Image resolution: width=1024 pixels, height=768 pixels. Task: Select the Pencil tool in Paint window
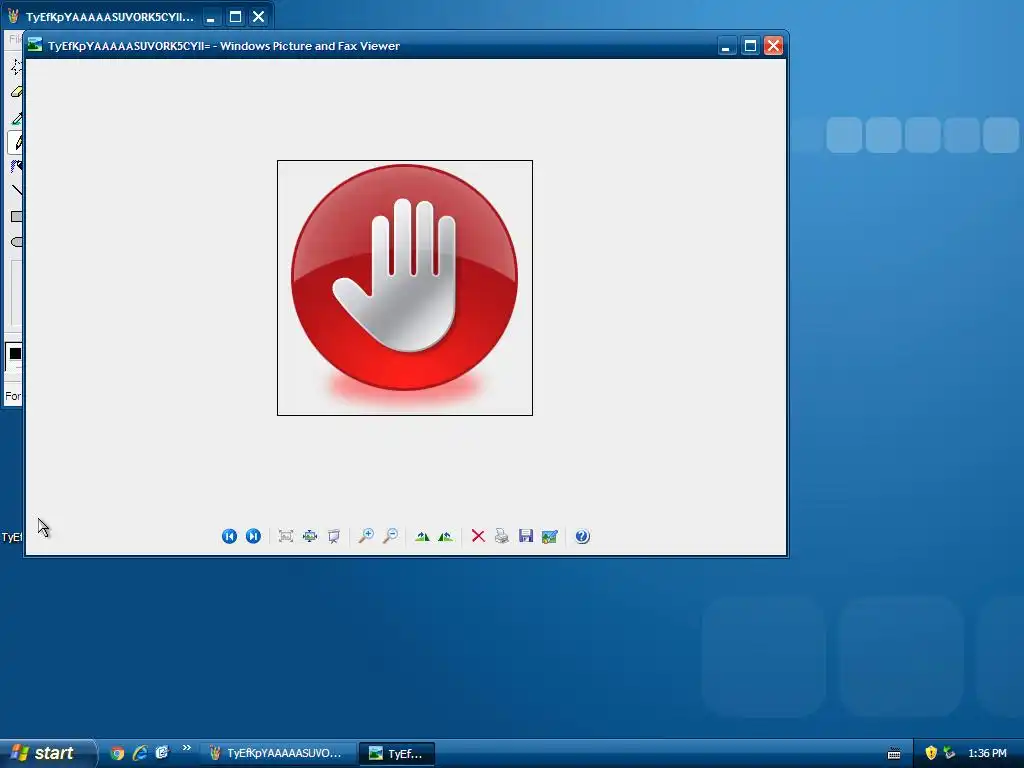(x=16, y=142)
